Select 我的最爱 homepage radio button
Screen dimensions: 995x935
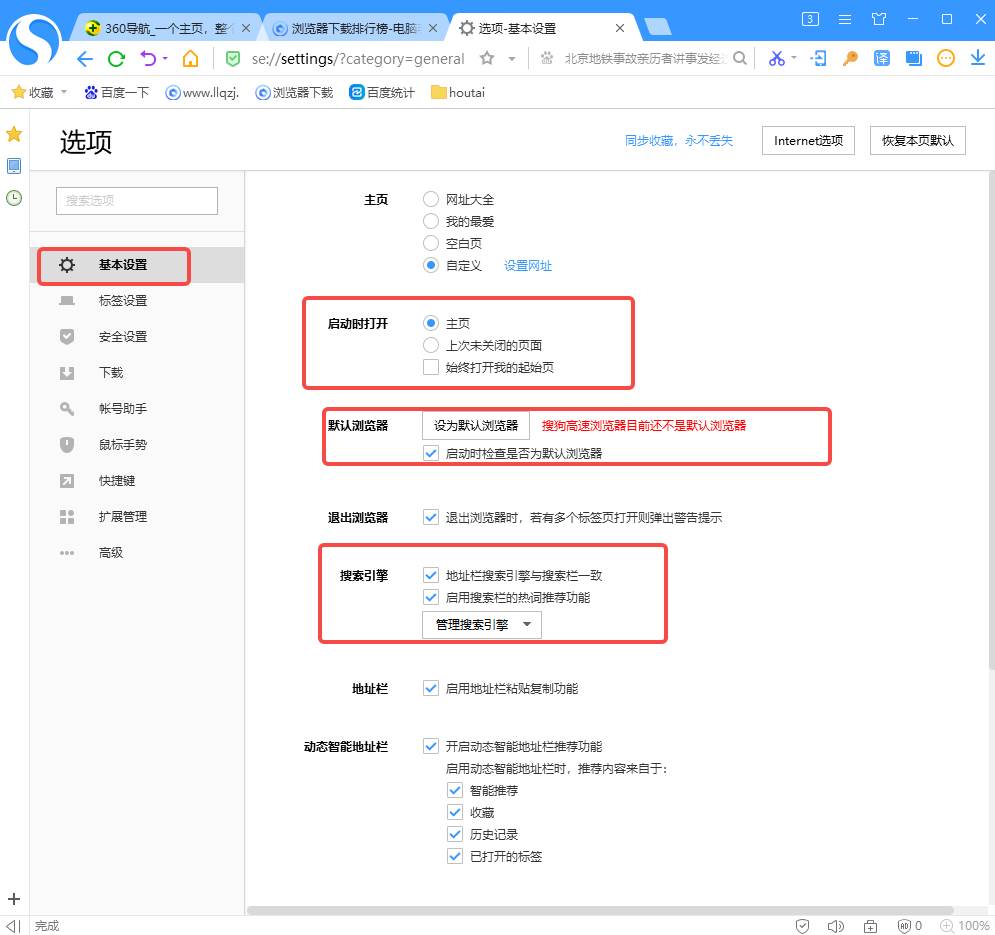tap(431, 221)
